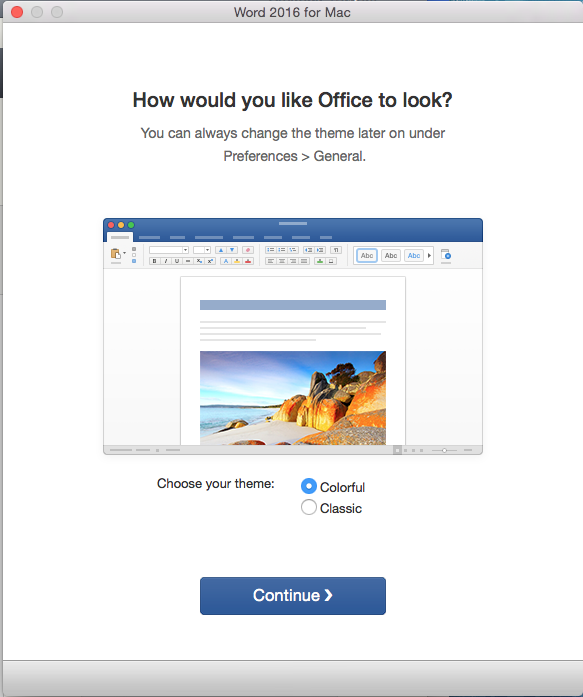The height and width of the screenshot is (697, 583).
Task: Click the Continue button
Action: tap(293, 596)
